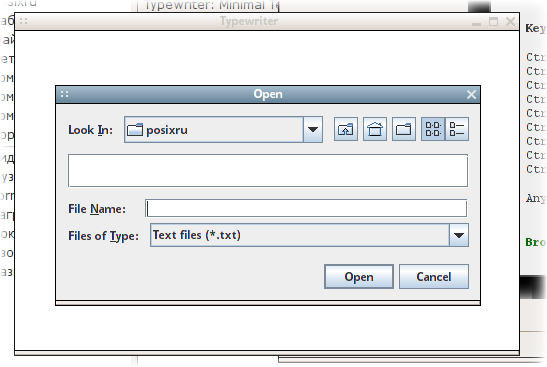Jump to the Home folder icon
This screenshot has height=367, width=547.
coord(375,129)
